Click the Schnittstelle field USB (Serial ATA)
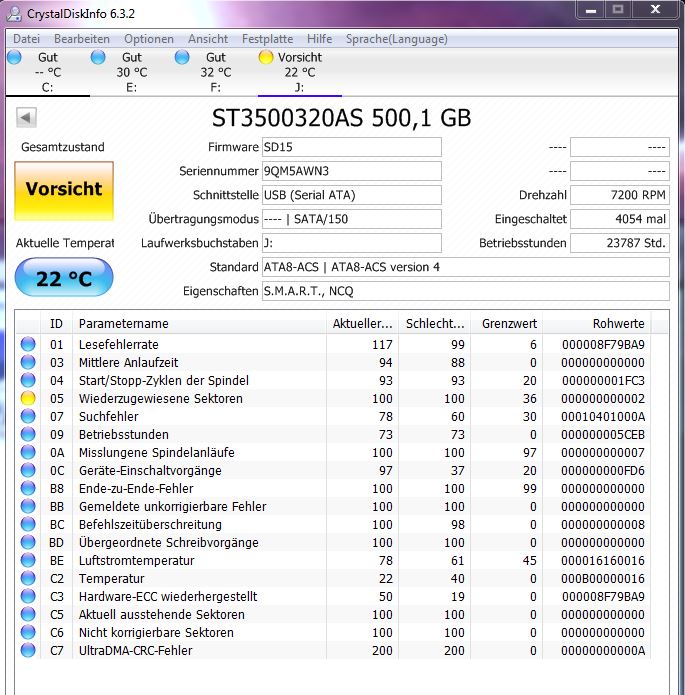 [352, 195]
